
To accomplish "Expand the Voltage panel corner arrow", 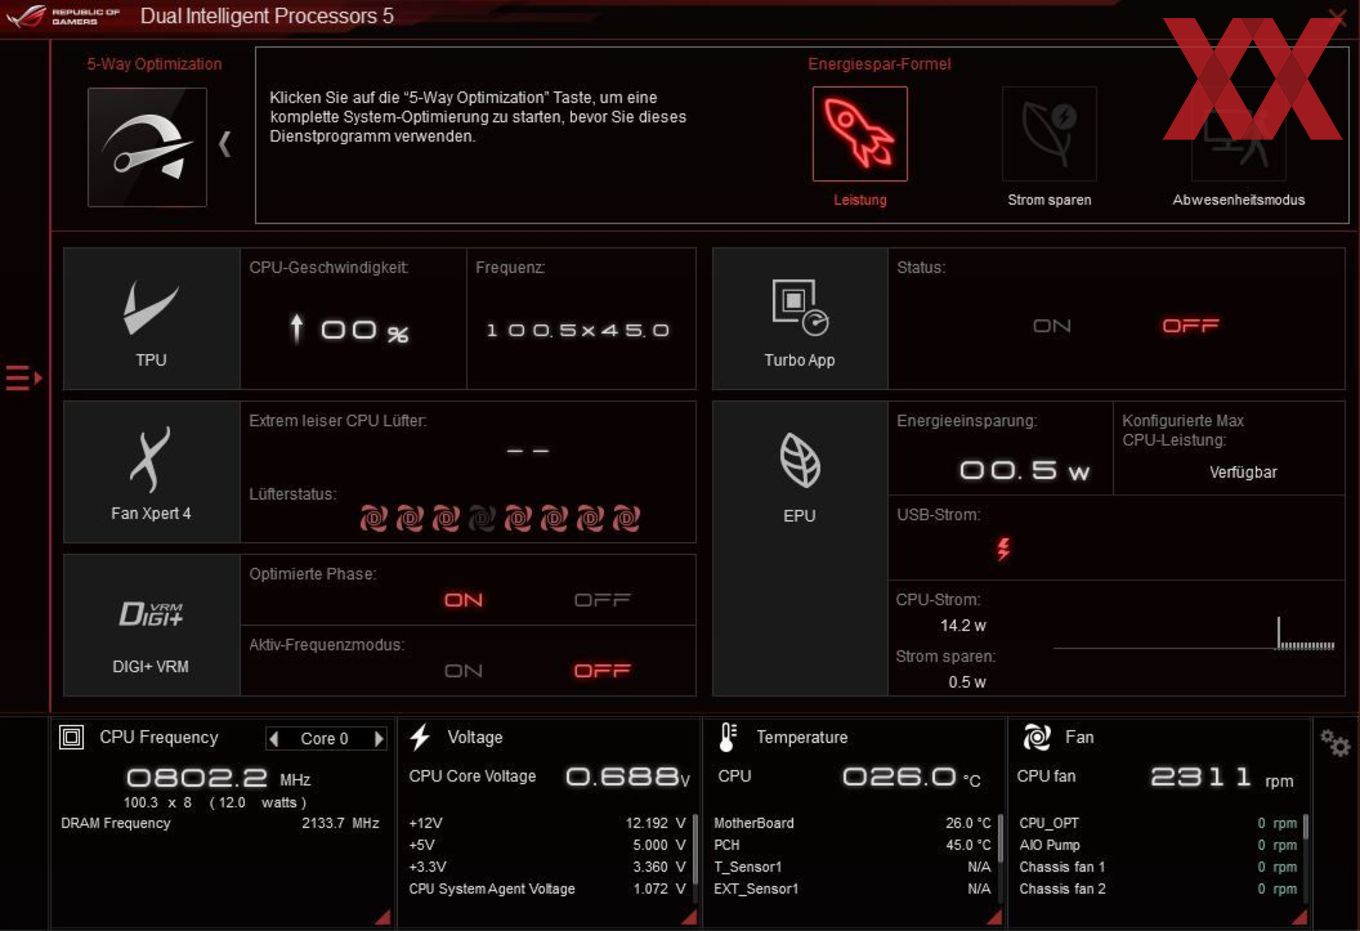I will 688,917.
